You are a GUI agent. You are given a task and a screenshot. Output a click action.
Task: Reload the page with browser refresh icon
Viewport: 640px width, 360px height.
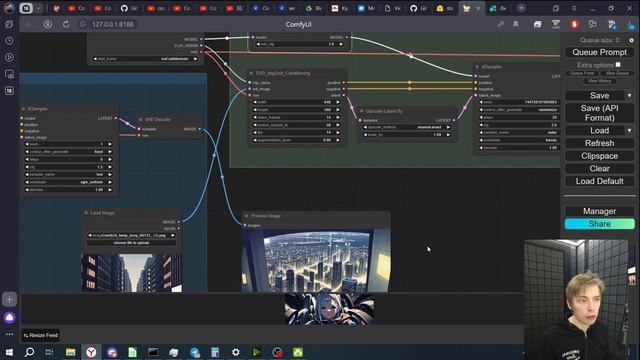tap(66, 24)
